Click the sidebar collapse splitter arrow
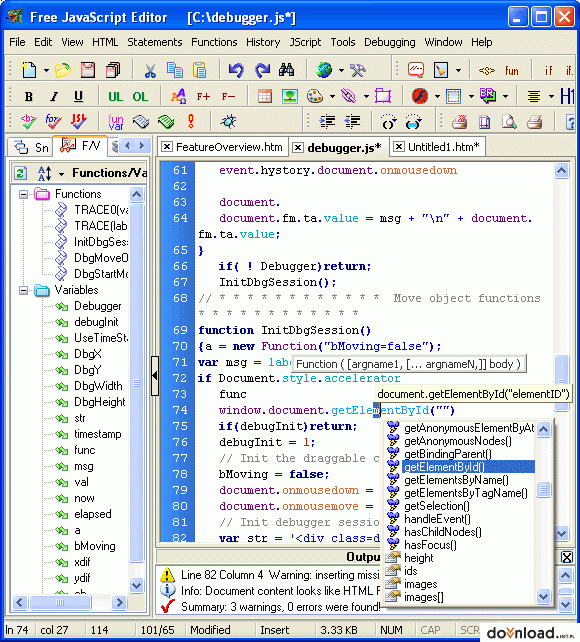Image resolution: width=580 pixels, height=642 pixels. (155, 375)
